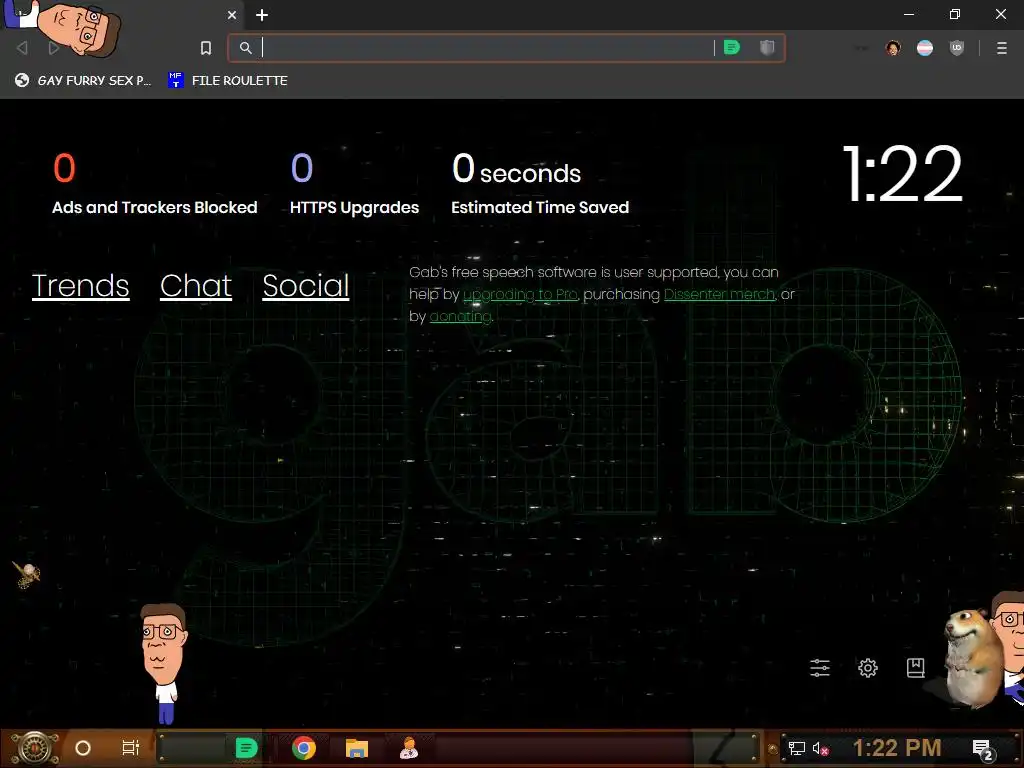Open the green Dissenter comments icon
The width and height of the screenshot is (1024, 768).
click(732, 47)
